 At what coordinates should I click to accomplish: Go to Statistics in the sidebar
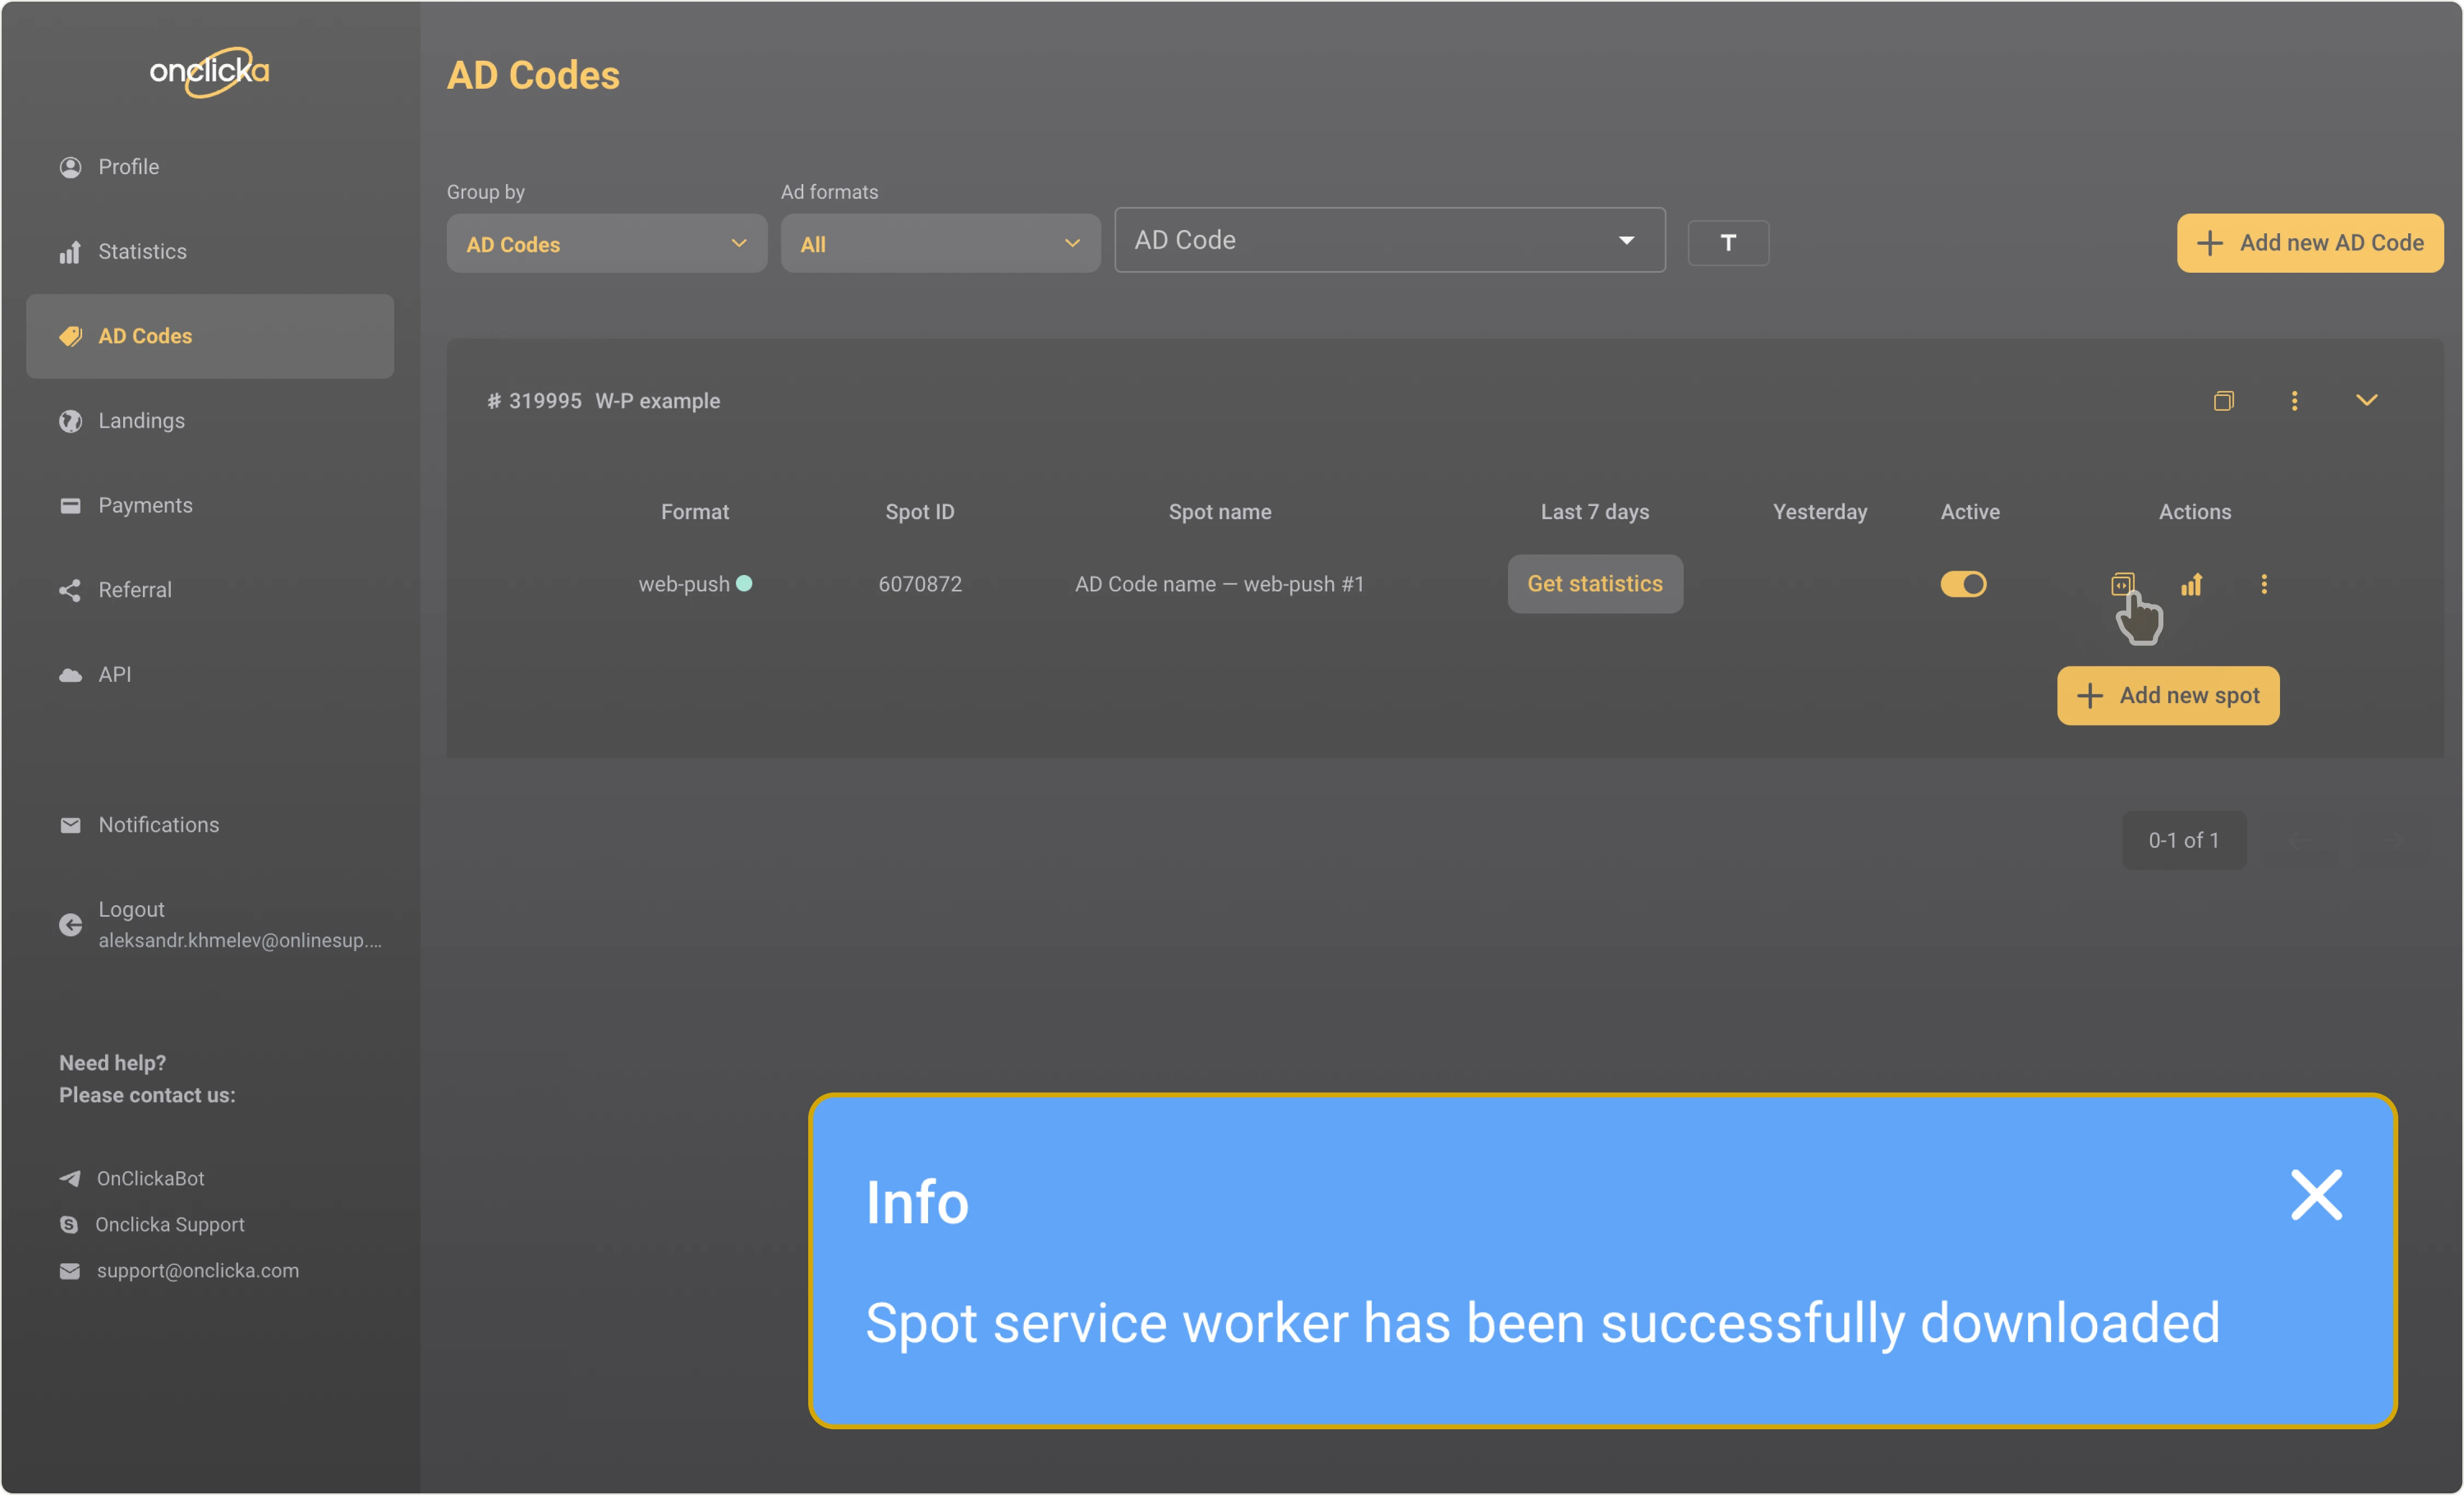coord(142,252)
